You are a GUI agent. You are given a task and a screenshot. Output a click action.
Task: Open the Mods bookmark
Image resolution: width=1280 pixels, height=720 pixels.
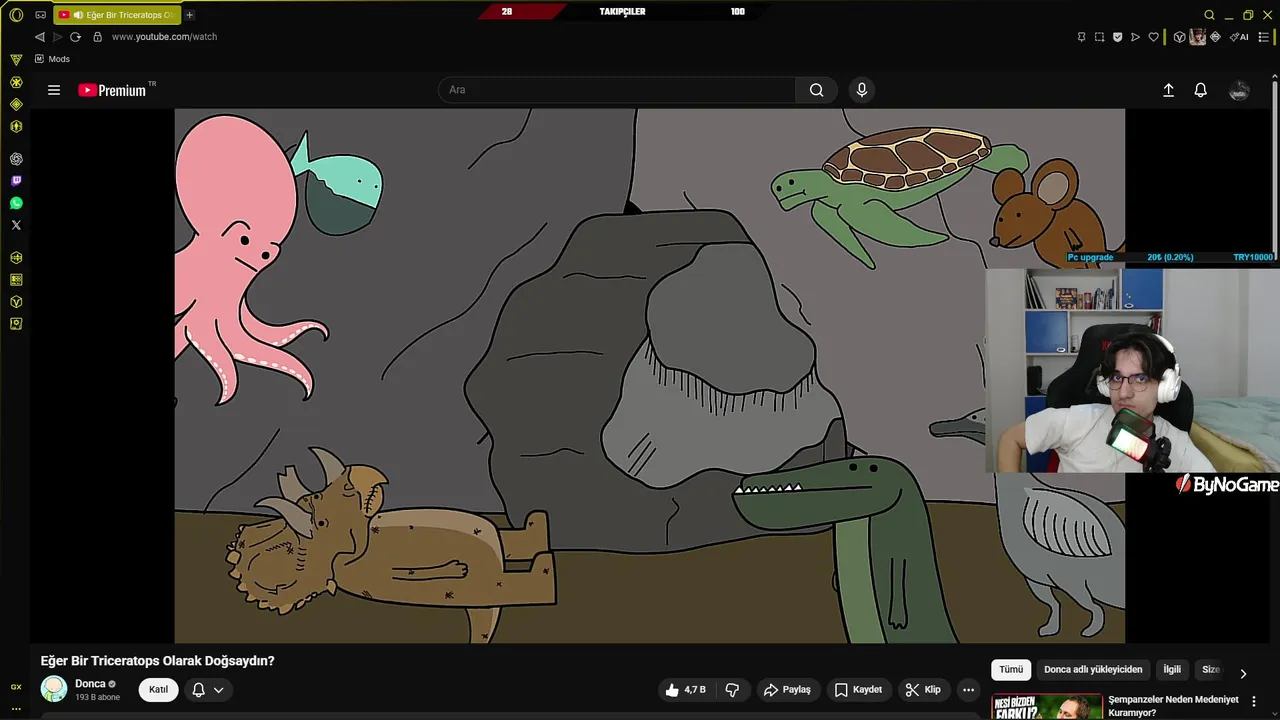pos(52,59)
